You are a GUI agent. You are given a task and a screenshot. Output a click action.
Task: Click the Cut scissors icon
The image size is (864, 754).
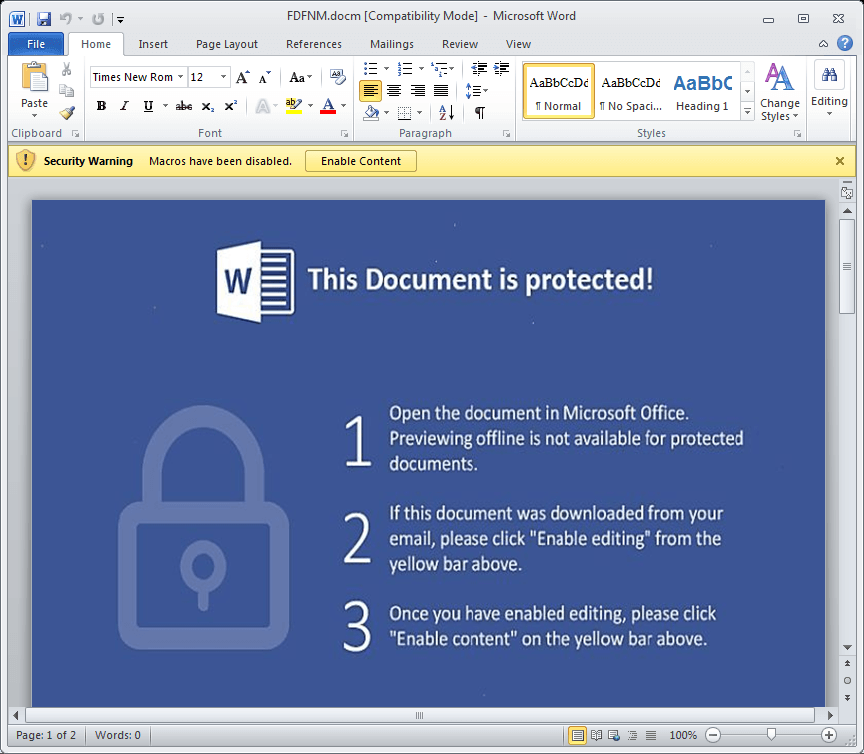[x=67, y=69]
